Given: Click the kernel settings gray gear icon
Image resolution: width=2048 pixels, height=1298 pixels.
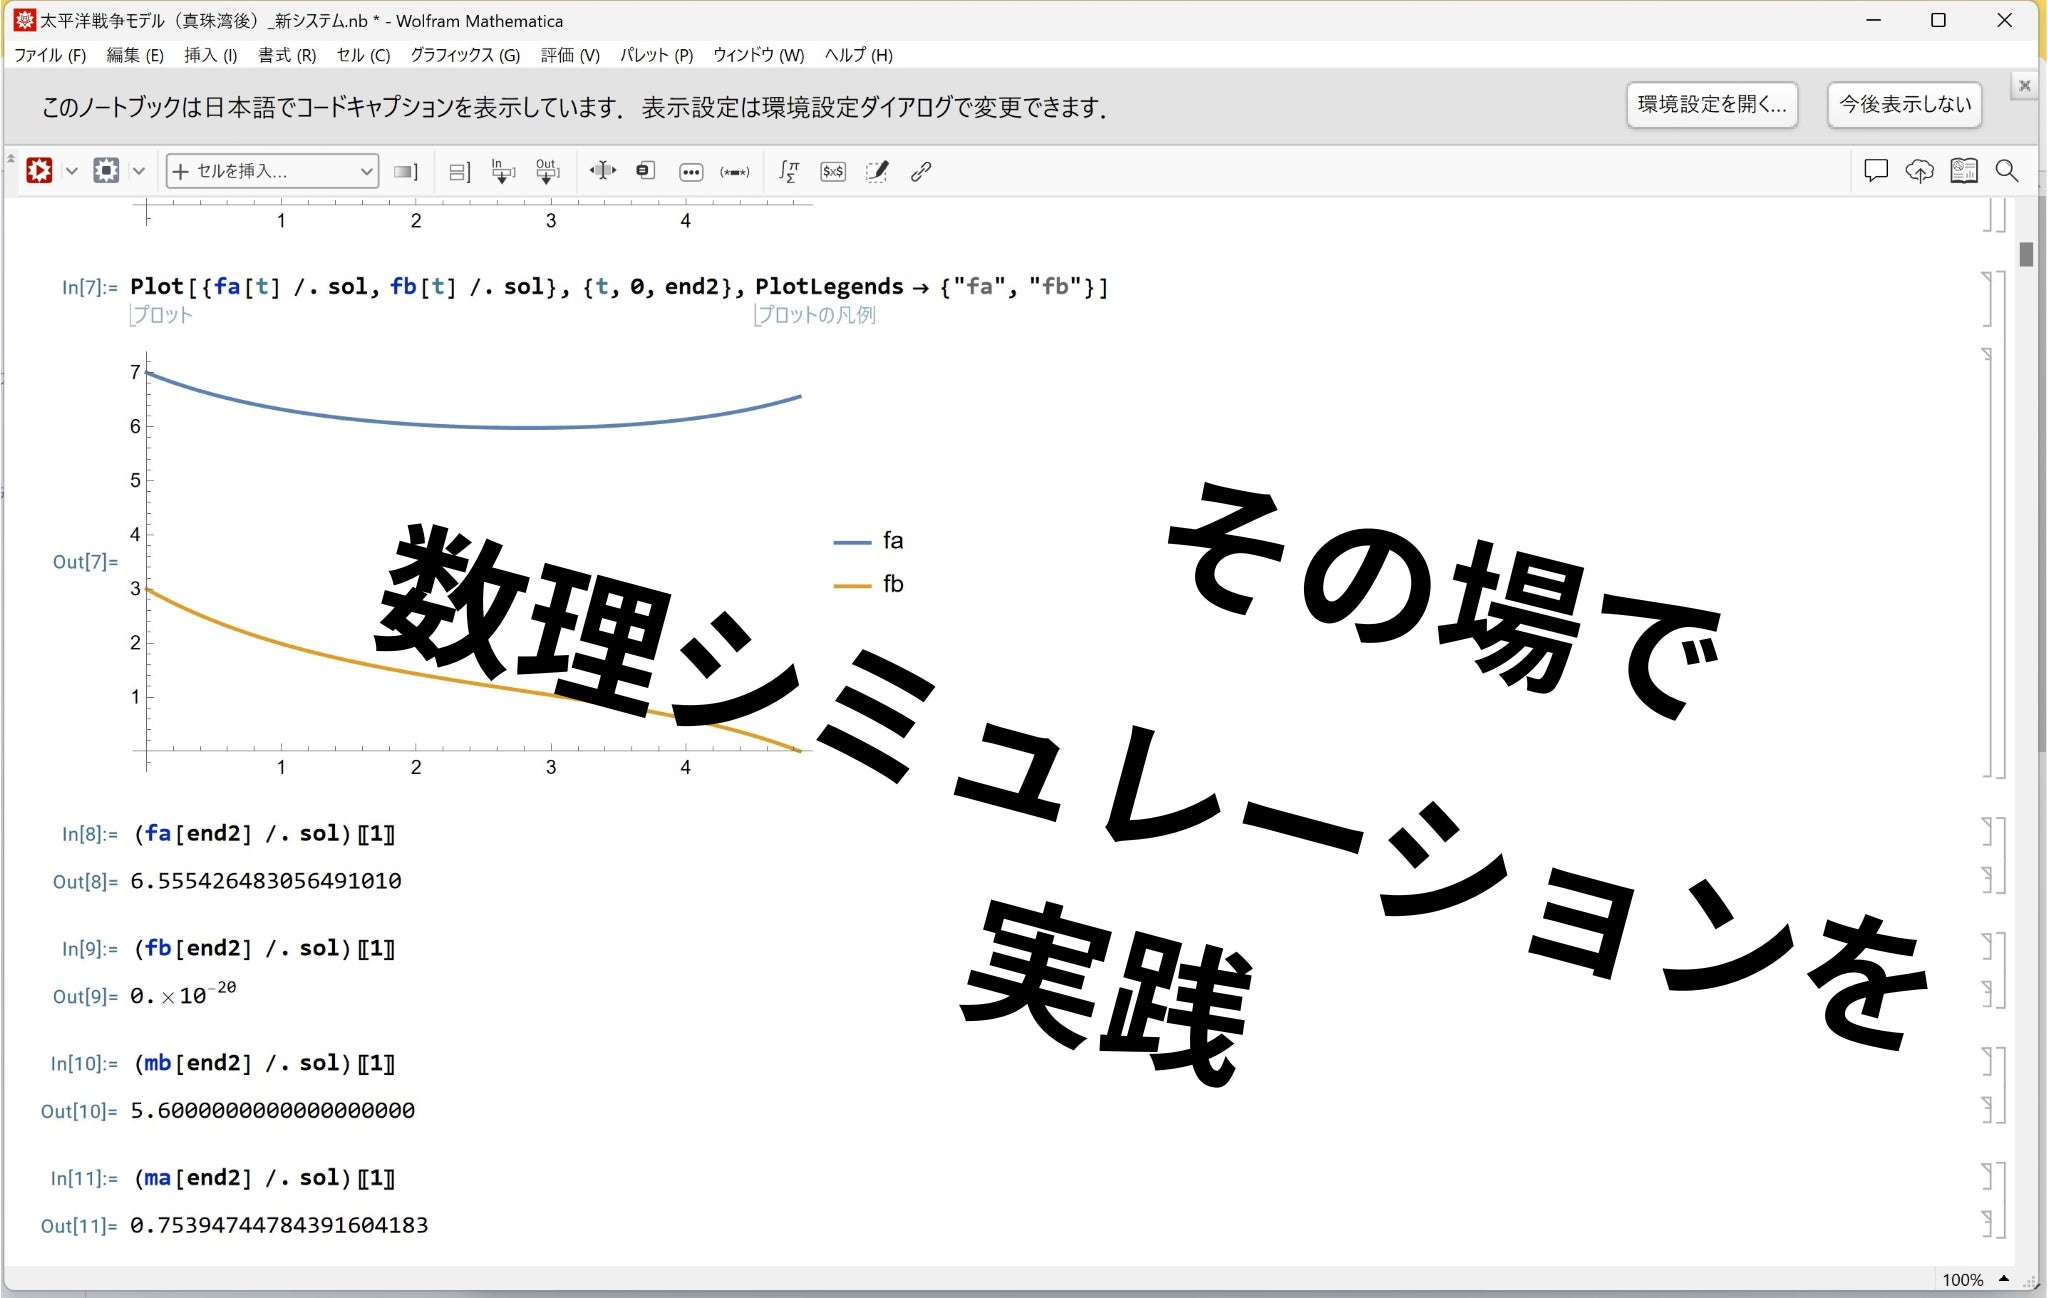Looking at the screenshot, I should pyautogui.click(x=106, y=171).
